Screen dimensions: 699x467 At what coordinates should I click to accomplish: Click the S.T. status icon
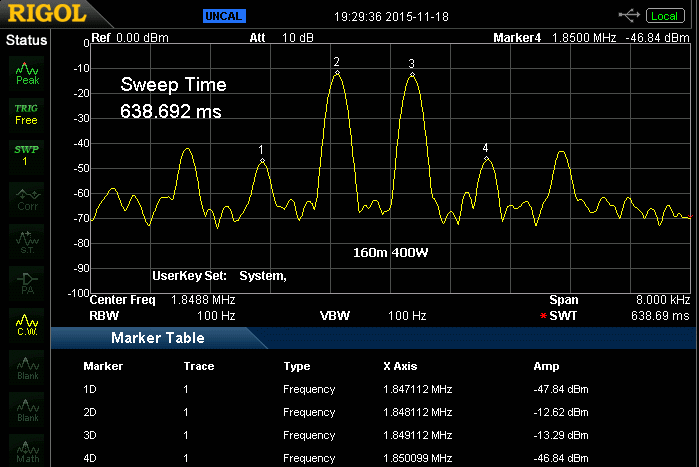27,240
